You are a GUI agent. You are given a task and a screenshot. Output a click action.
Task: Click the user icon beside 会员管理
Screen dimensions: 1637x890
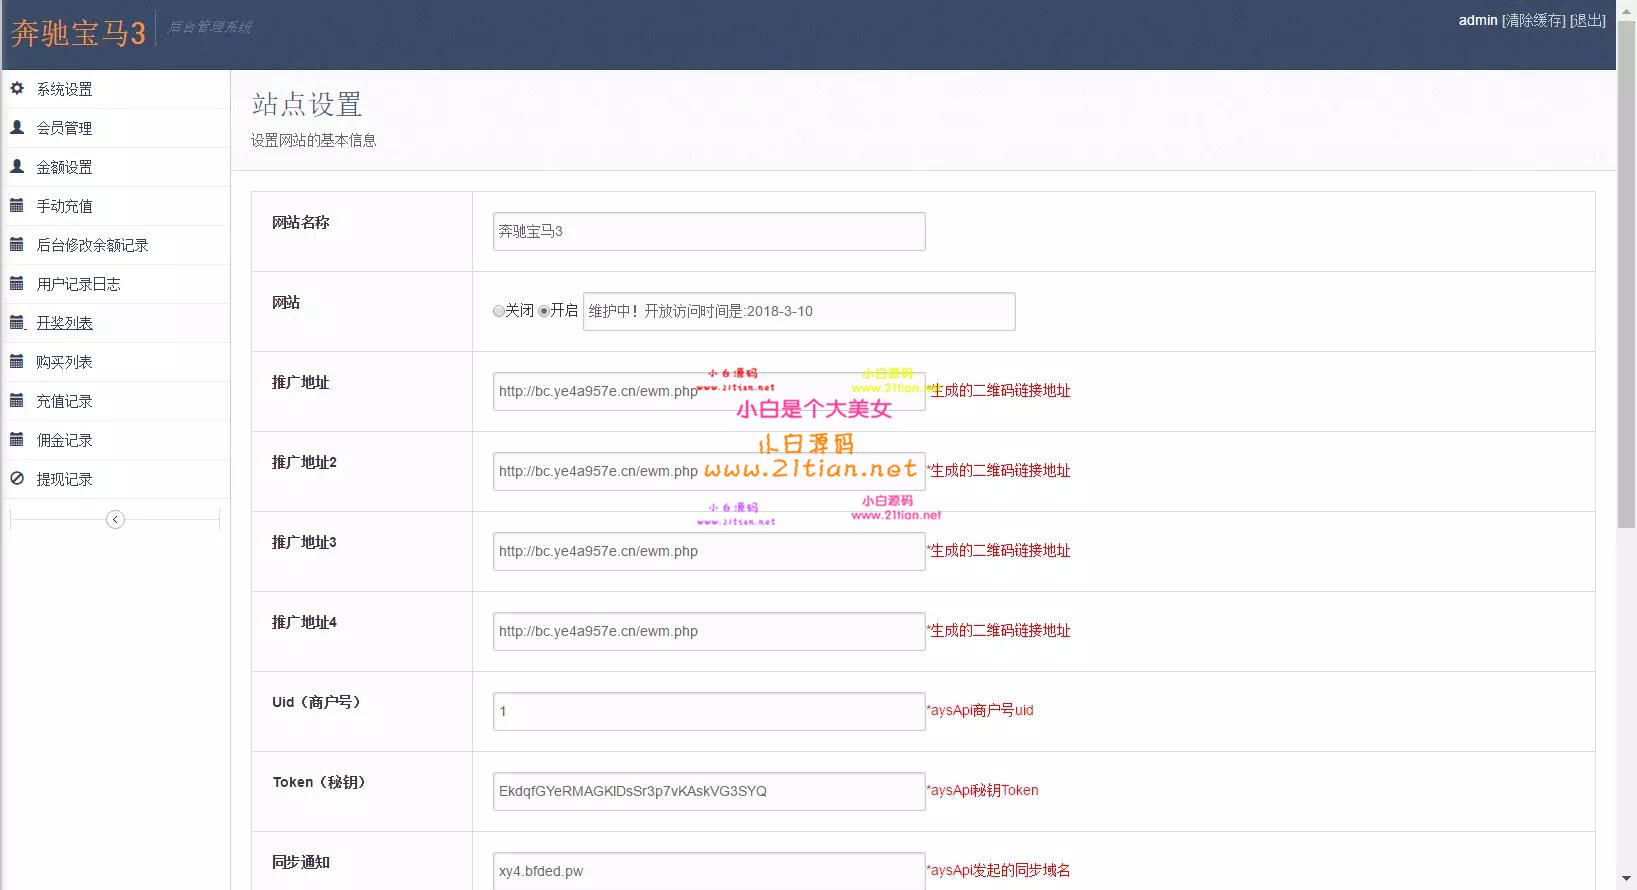[x=17, y=128]
